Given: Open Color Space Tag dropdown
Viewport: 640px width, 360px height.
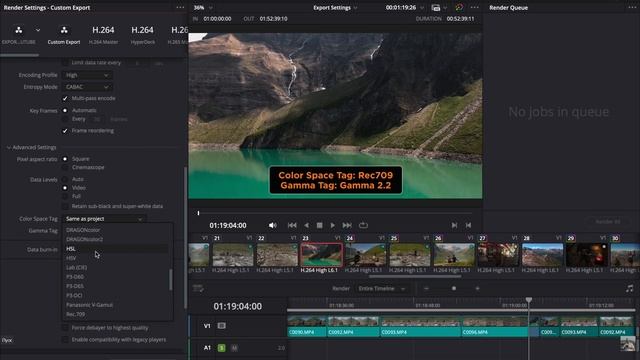Looking at the screenshot, I should (104, 219).
